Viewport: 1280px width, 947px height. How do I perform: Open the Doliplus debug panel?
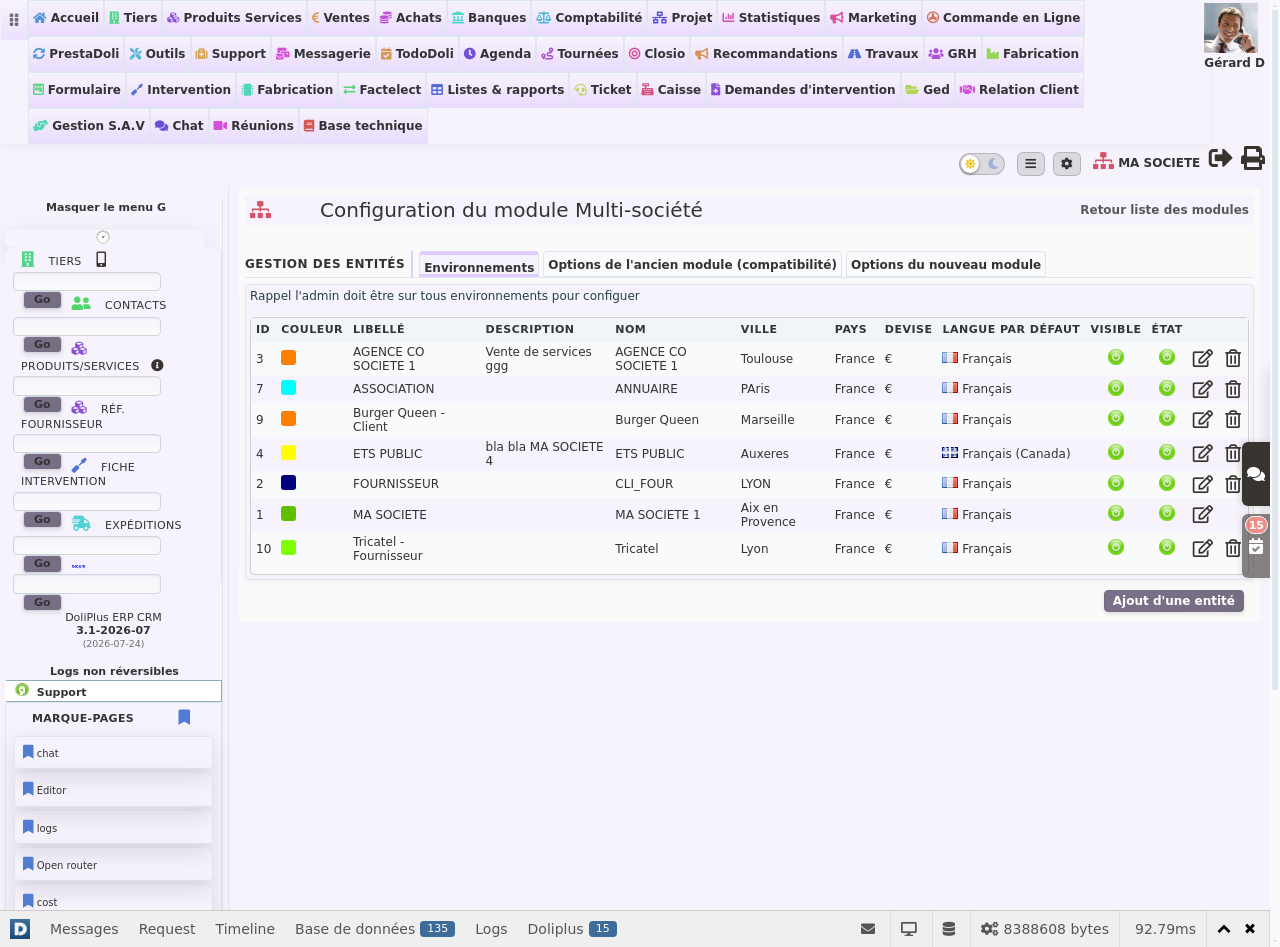[x=572, y=929]
